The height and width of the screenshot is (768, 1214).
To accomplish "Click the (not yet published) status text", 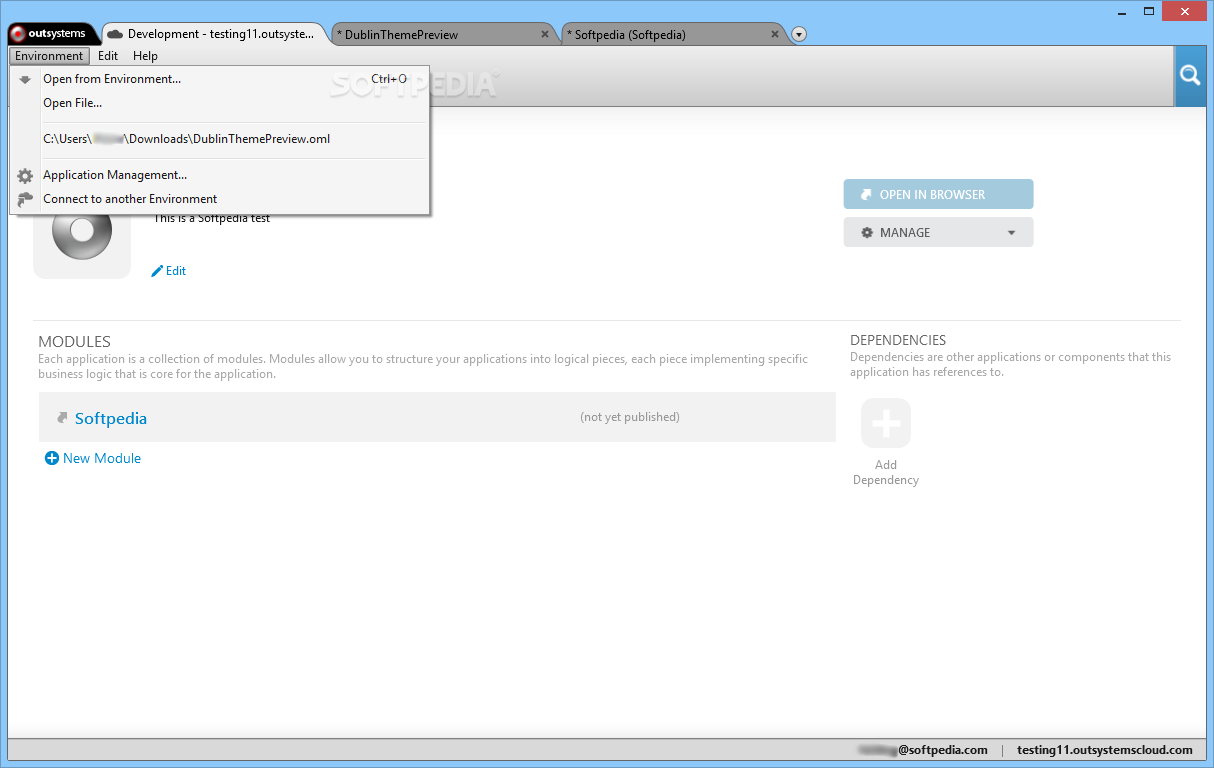I will 630,417.
